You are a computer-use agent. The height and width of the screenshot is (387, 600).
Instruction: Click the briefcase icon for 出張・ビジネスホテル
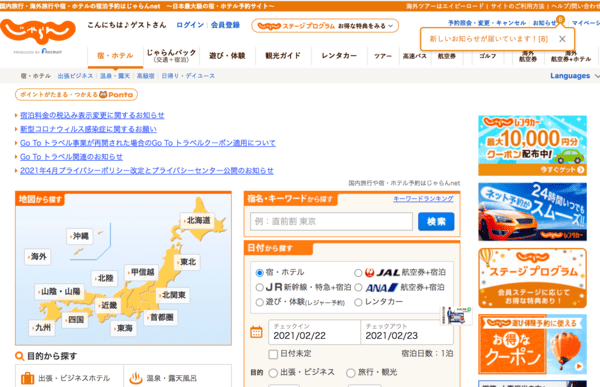28,378
